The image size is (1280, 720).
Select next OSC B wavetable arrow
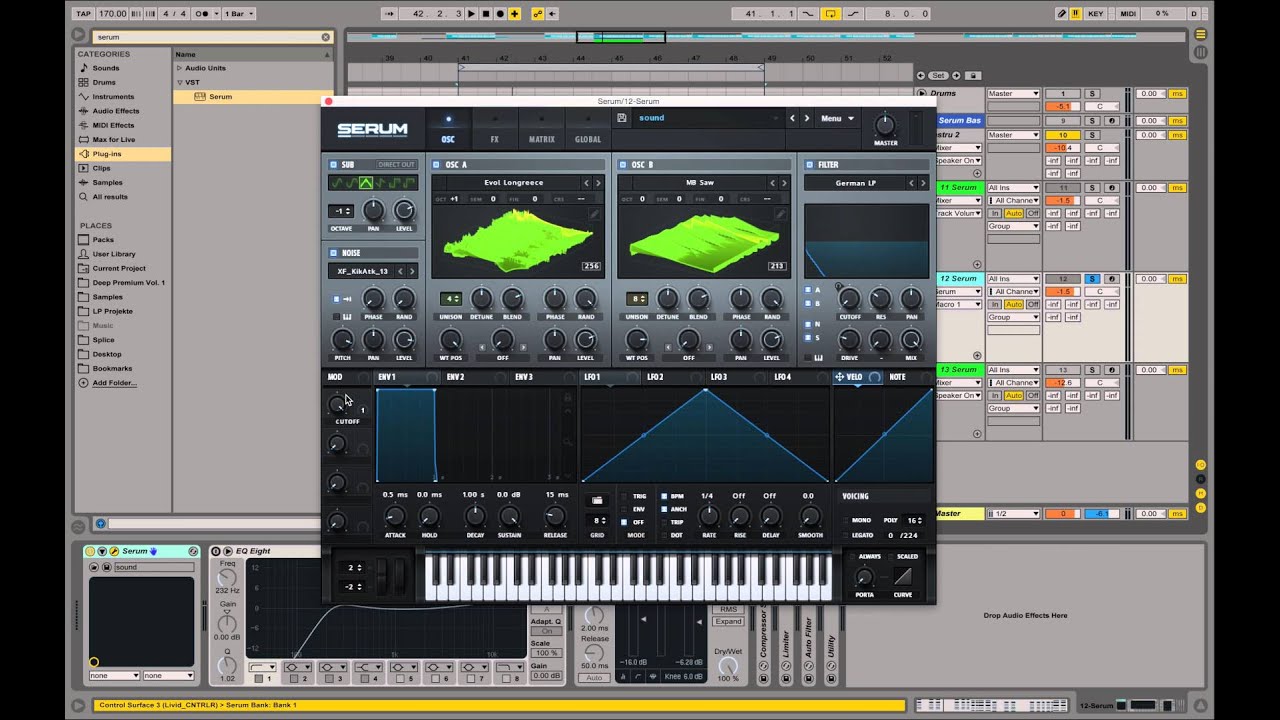pyautogui.click(x=784, y=183)
